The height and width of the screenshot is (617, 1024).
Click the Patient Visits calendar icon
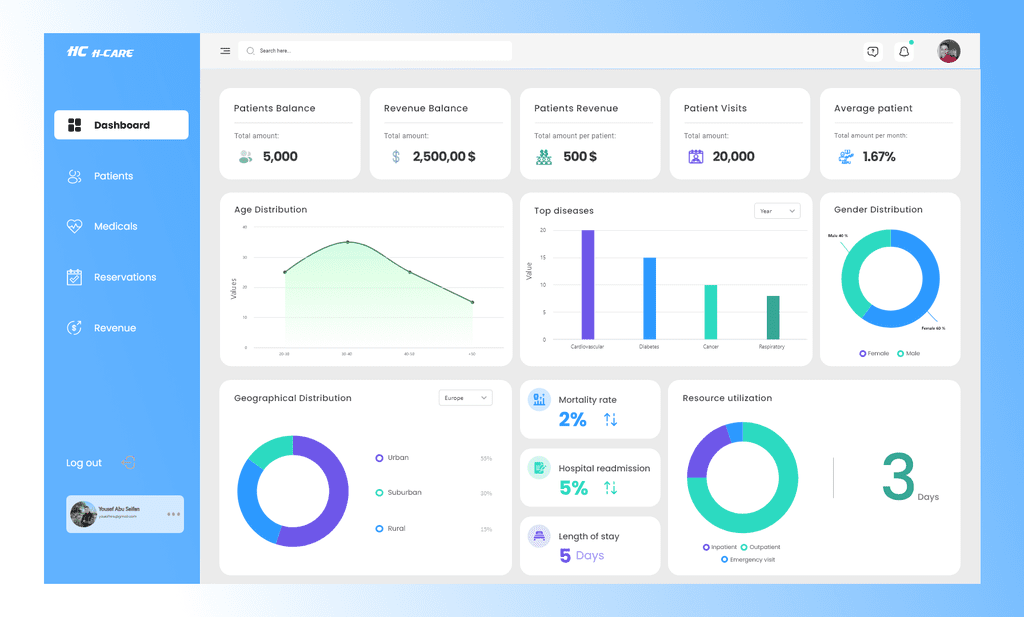tap(696, 157)
